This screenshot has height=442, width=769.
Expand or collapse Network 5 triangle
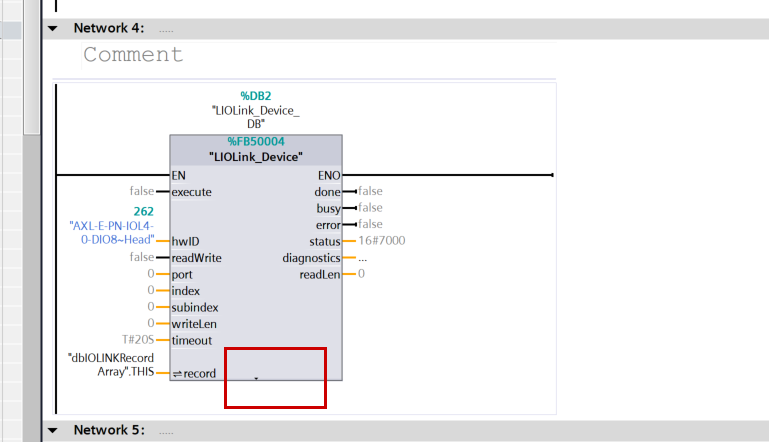coord(53,430)
